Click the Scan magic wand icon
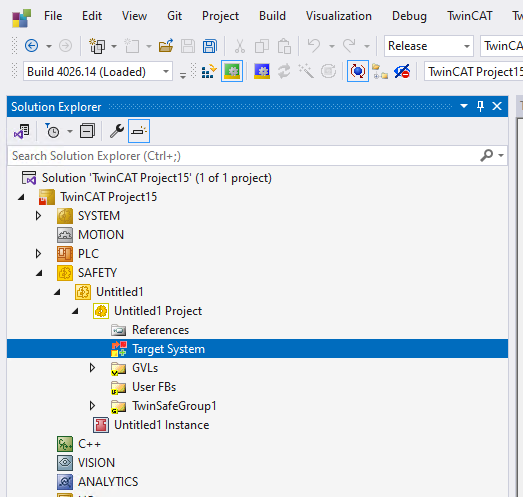The width and height of the screenshot is (523, 497). [306, 71]
